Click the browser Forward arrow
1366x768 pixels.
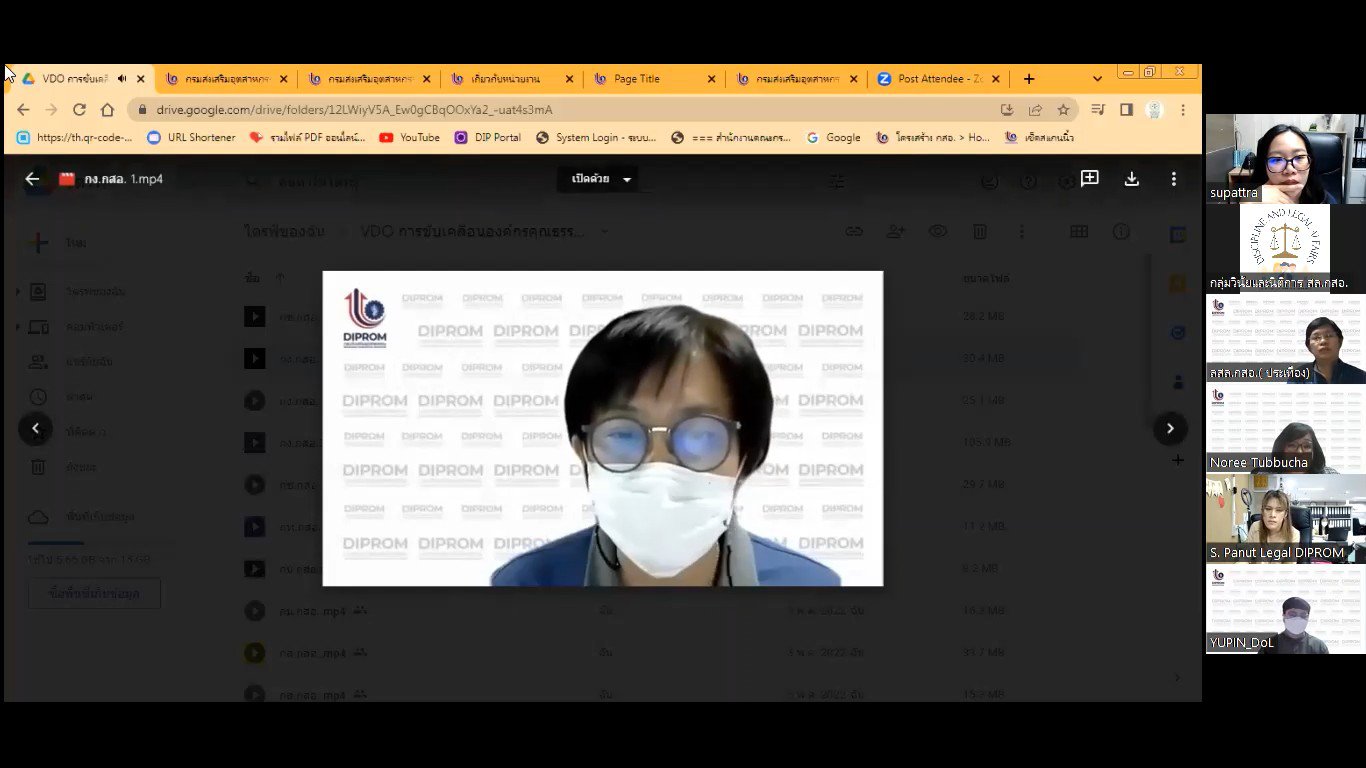(x=51, y=110)
